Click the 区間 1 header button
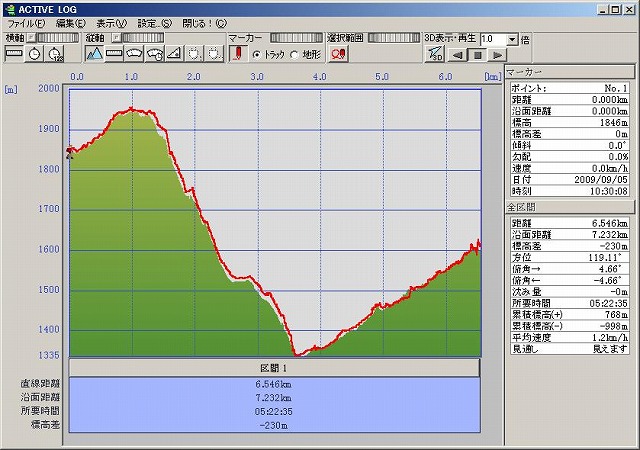This screenshot has width=640, height=450. 274,368
